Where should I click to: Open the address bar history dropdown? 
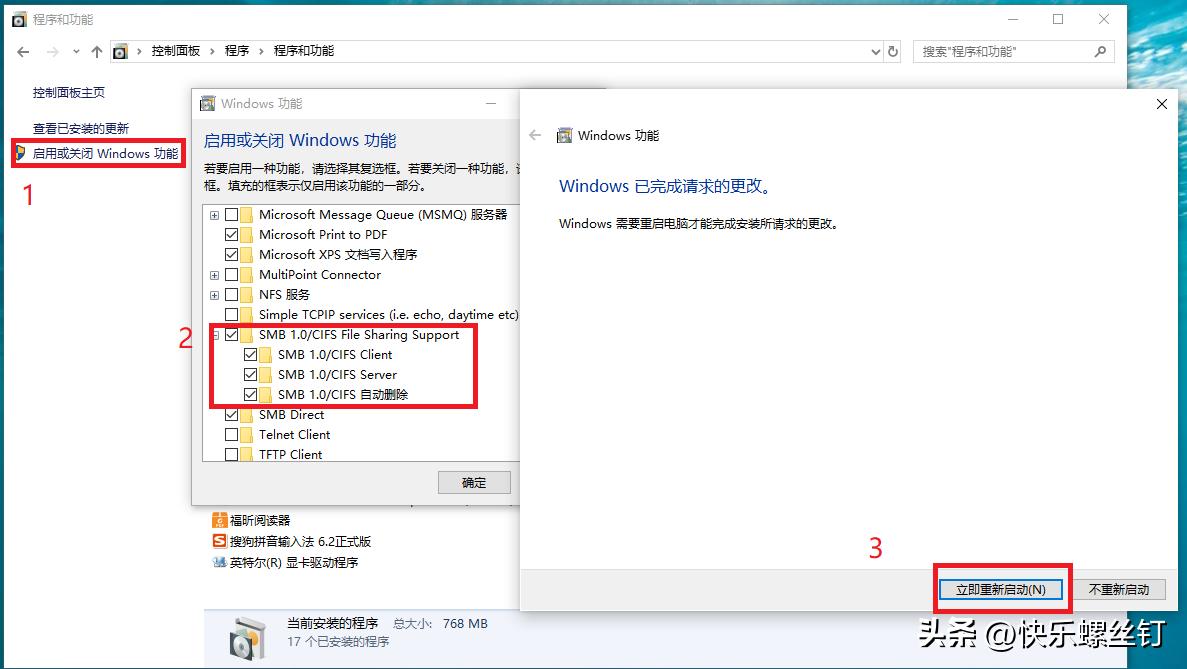click(876, 51)
